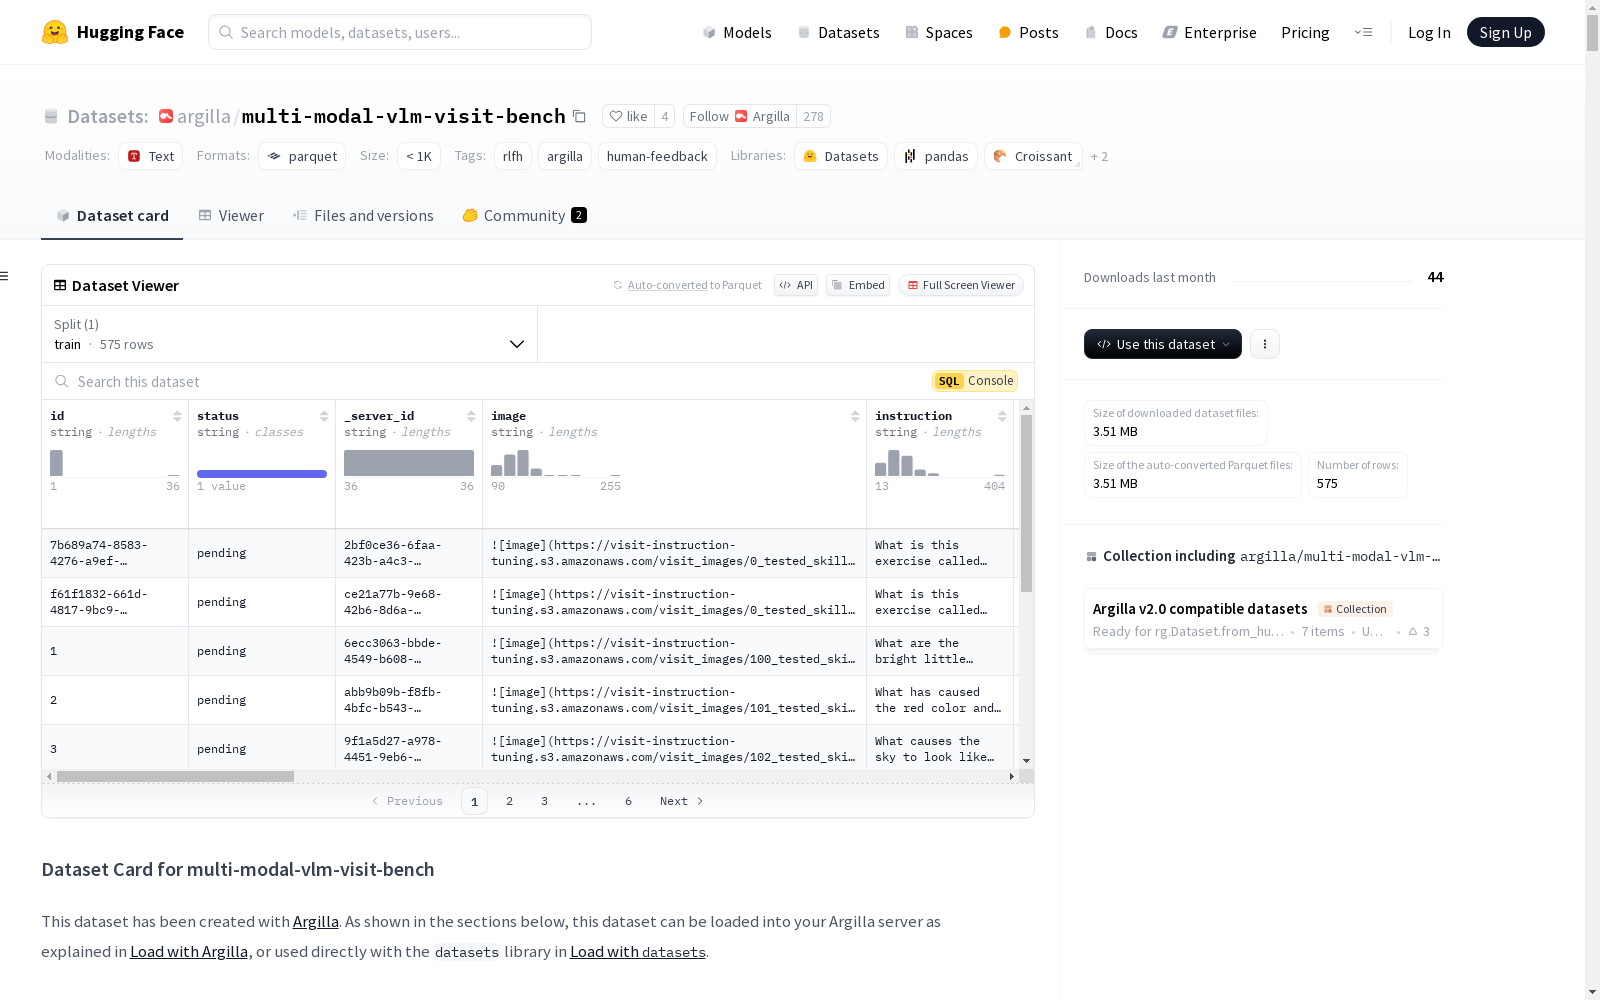The width and height of the screenshot is (1600, 1000).
Task: Open the Community tab
Action: tap(525, 215)
